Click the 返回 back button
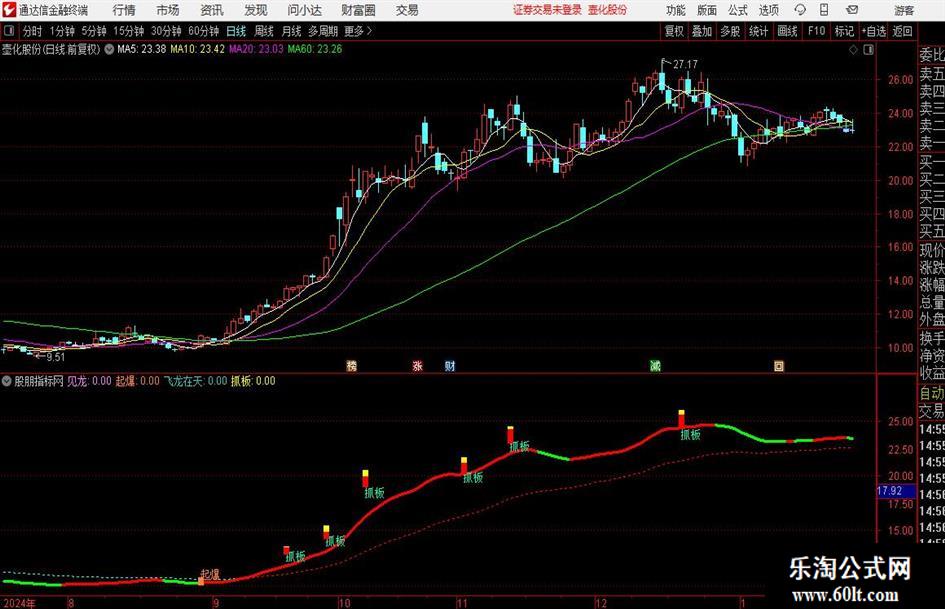This screenshot has width=945, height=609. [x=902, y=31]
